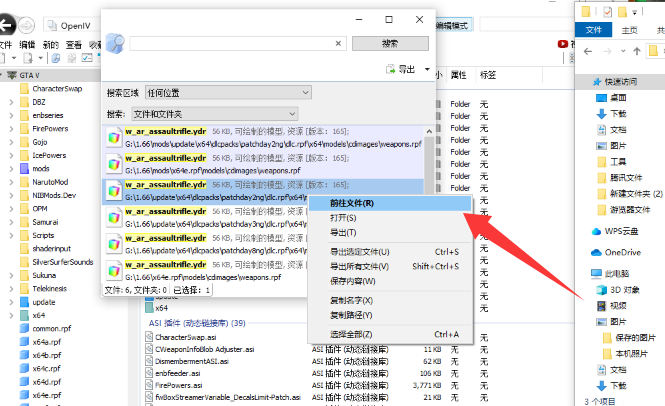Viewport: 665px width, 406px height.
Task: Choose 打开(S) in the context menu
Action: click(390, 218)
